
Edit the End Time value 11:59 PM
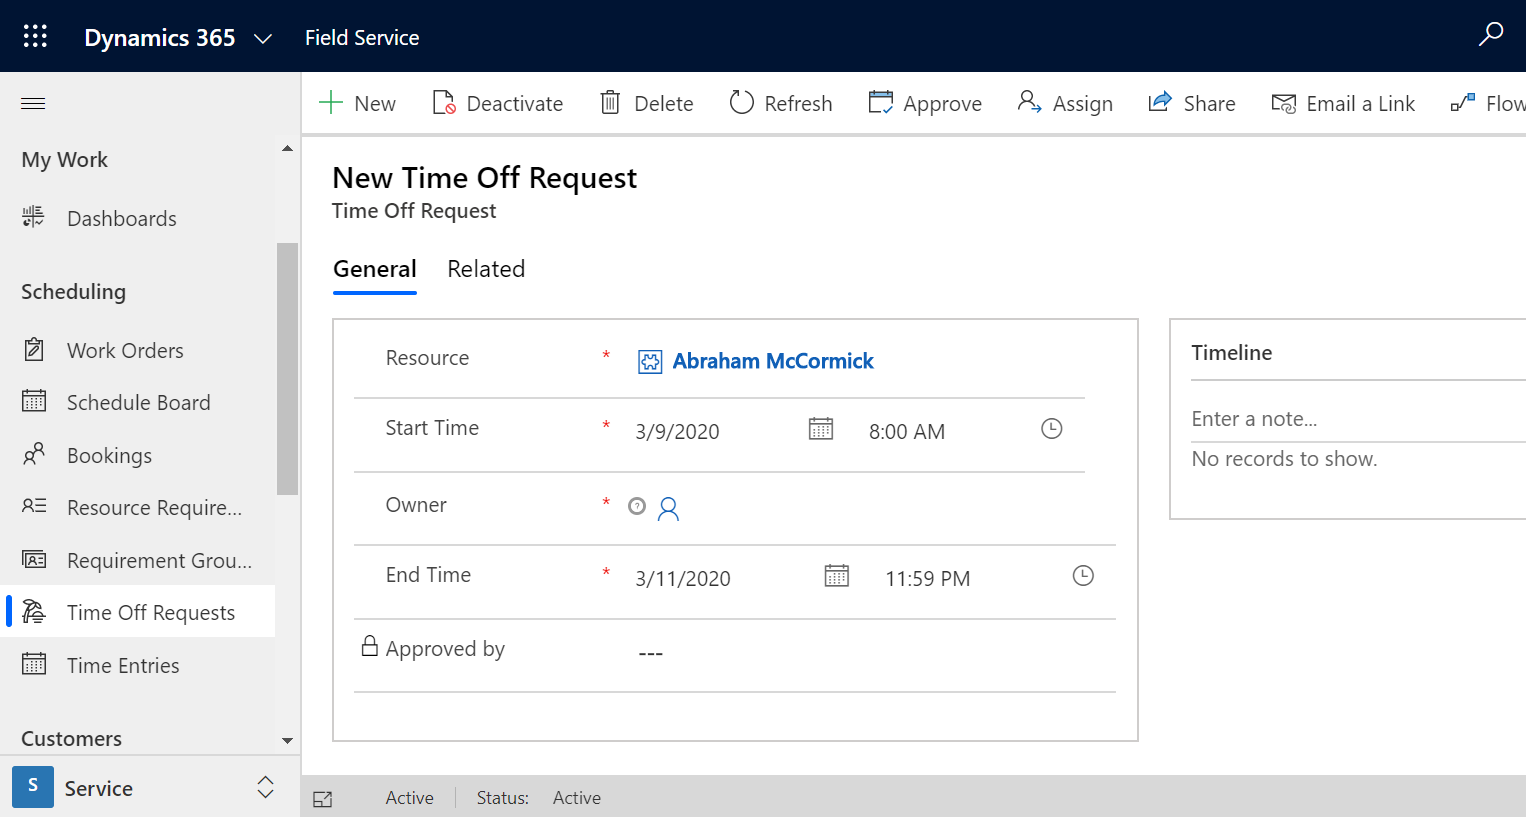click(x=928, y=579)
